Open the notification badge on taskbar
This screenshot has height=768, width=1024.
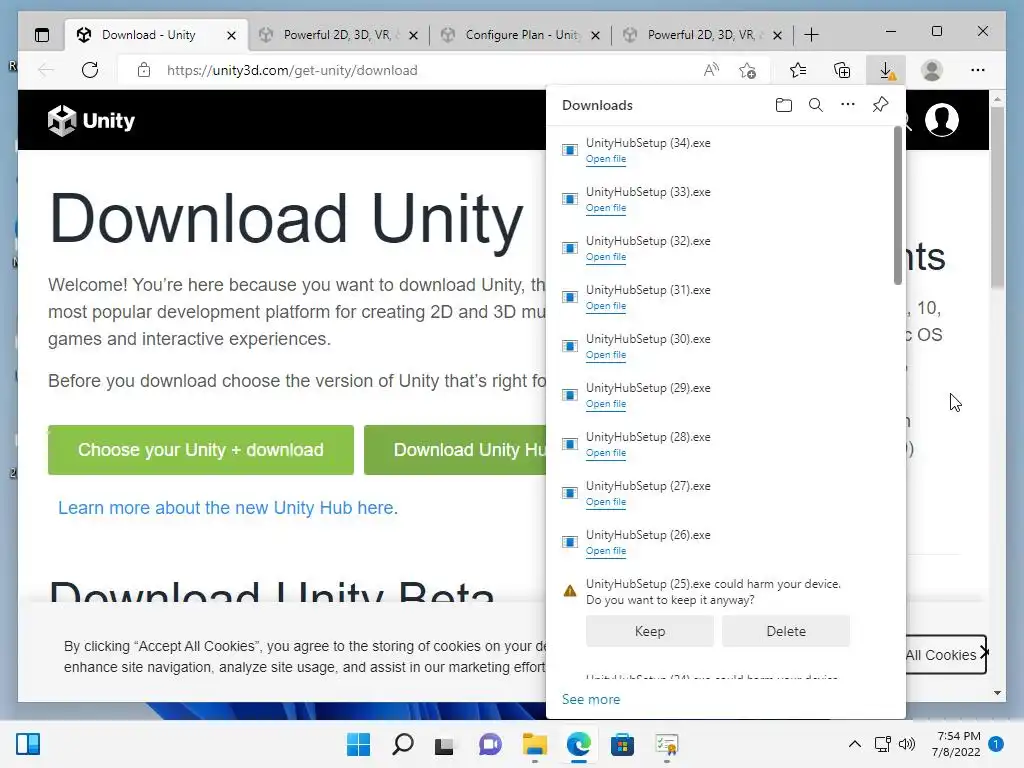click(x=996, y=744)
